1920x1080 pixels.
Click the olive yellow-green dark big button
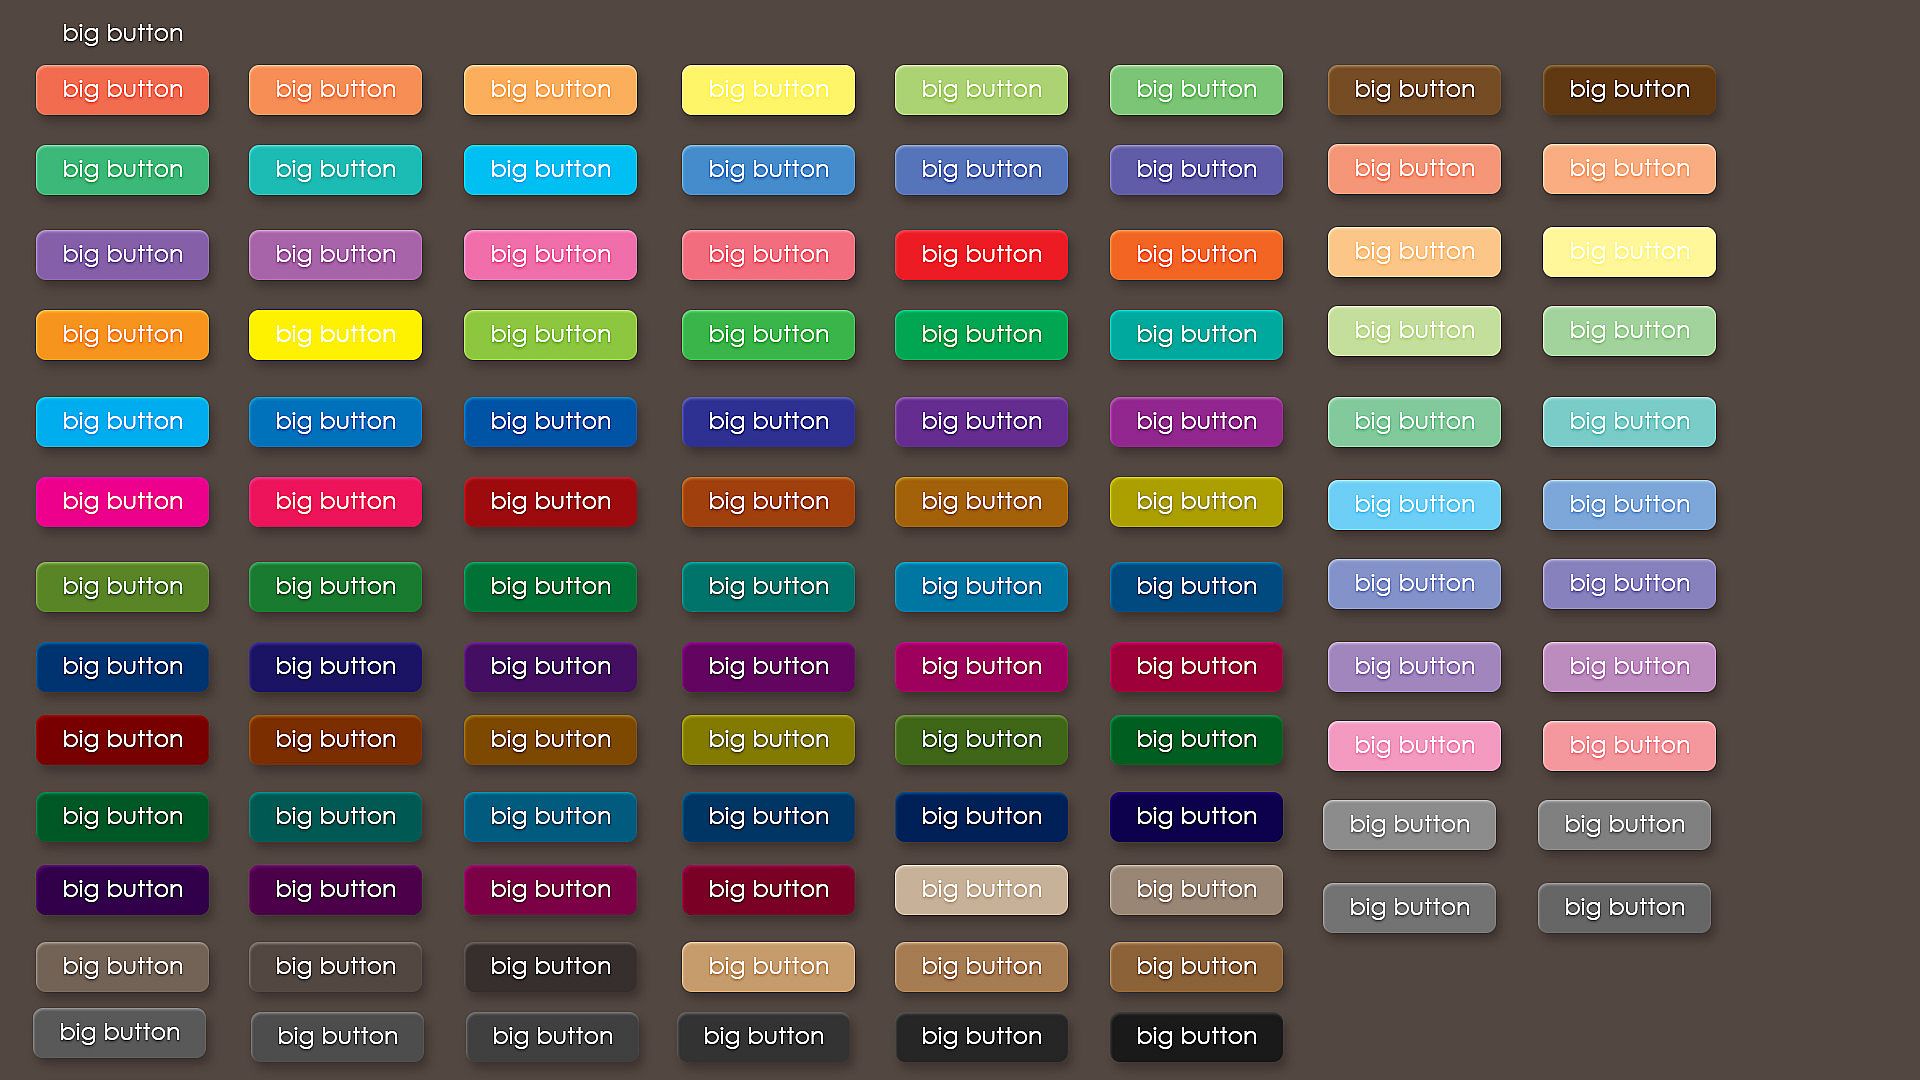pos(768,739)
